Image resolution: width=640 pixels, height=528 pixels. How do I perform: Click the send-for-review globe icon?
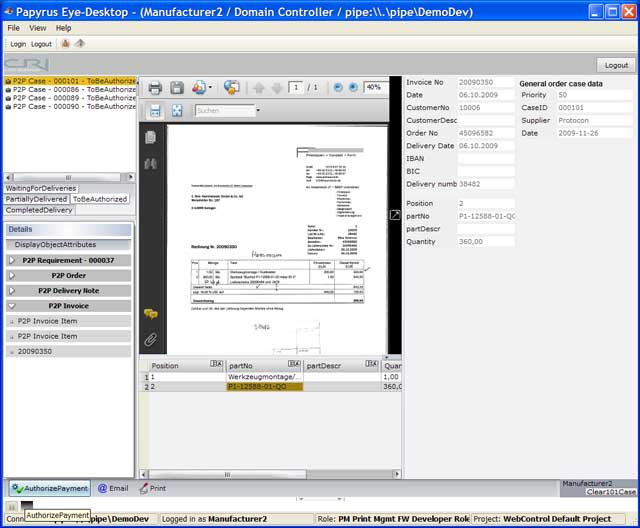(231, 87)
